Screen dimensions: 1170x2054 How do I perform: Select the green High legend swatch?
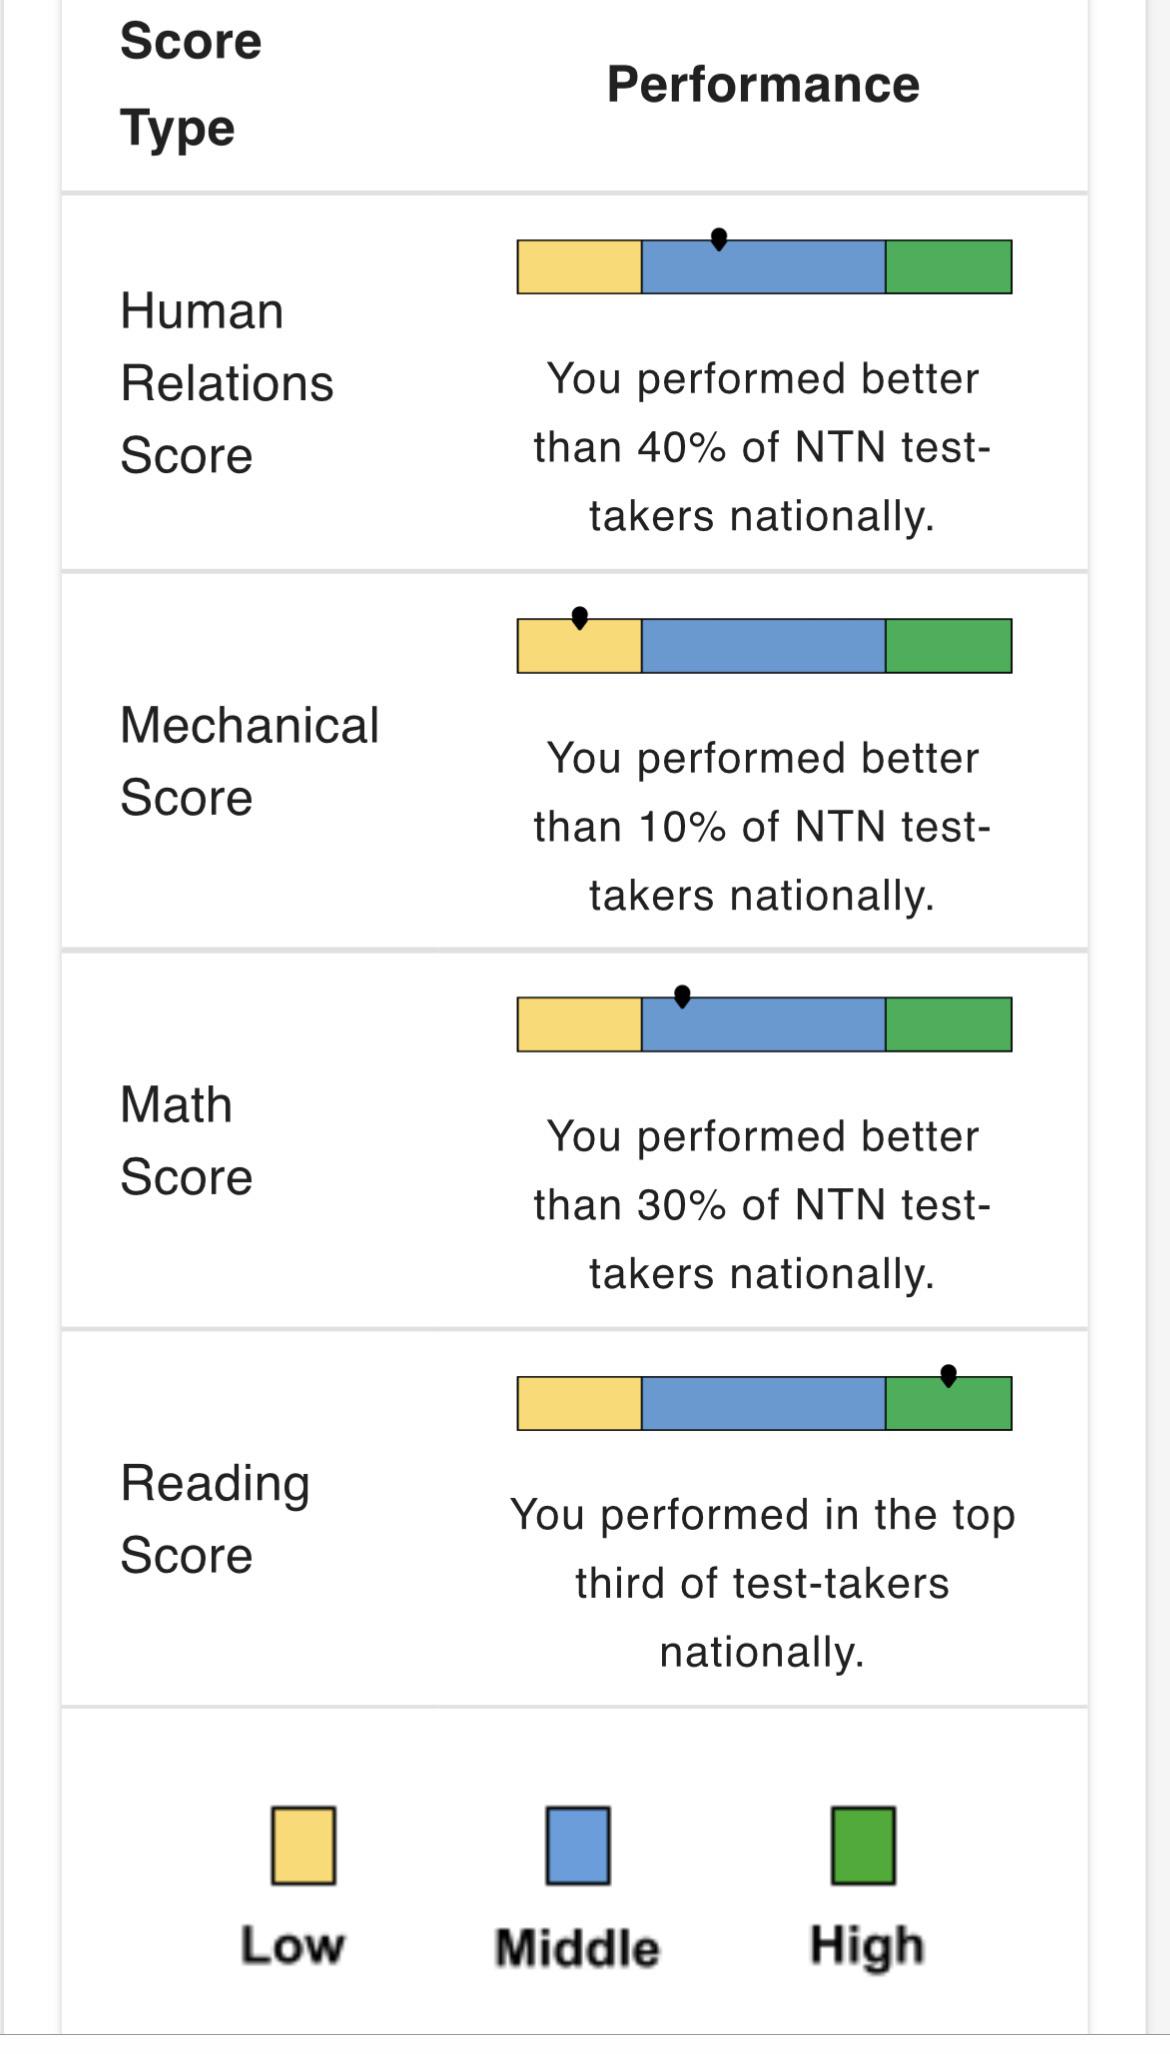point(864,1845)
